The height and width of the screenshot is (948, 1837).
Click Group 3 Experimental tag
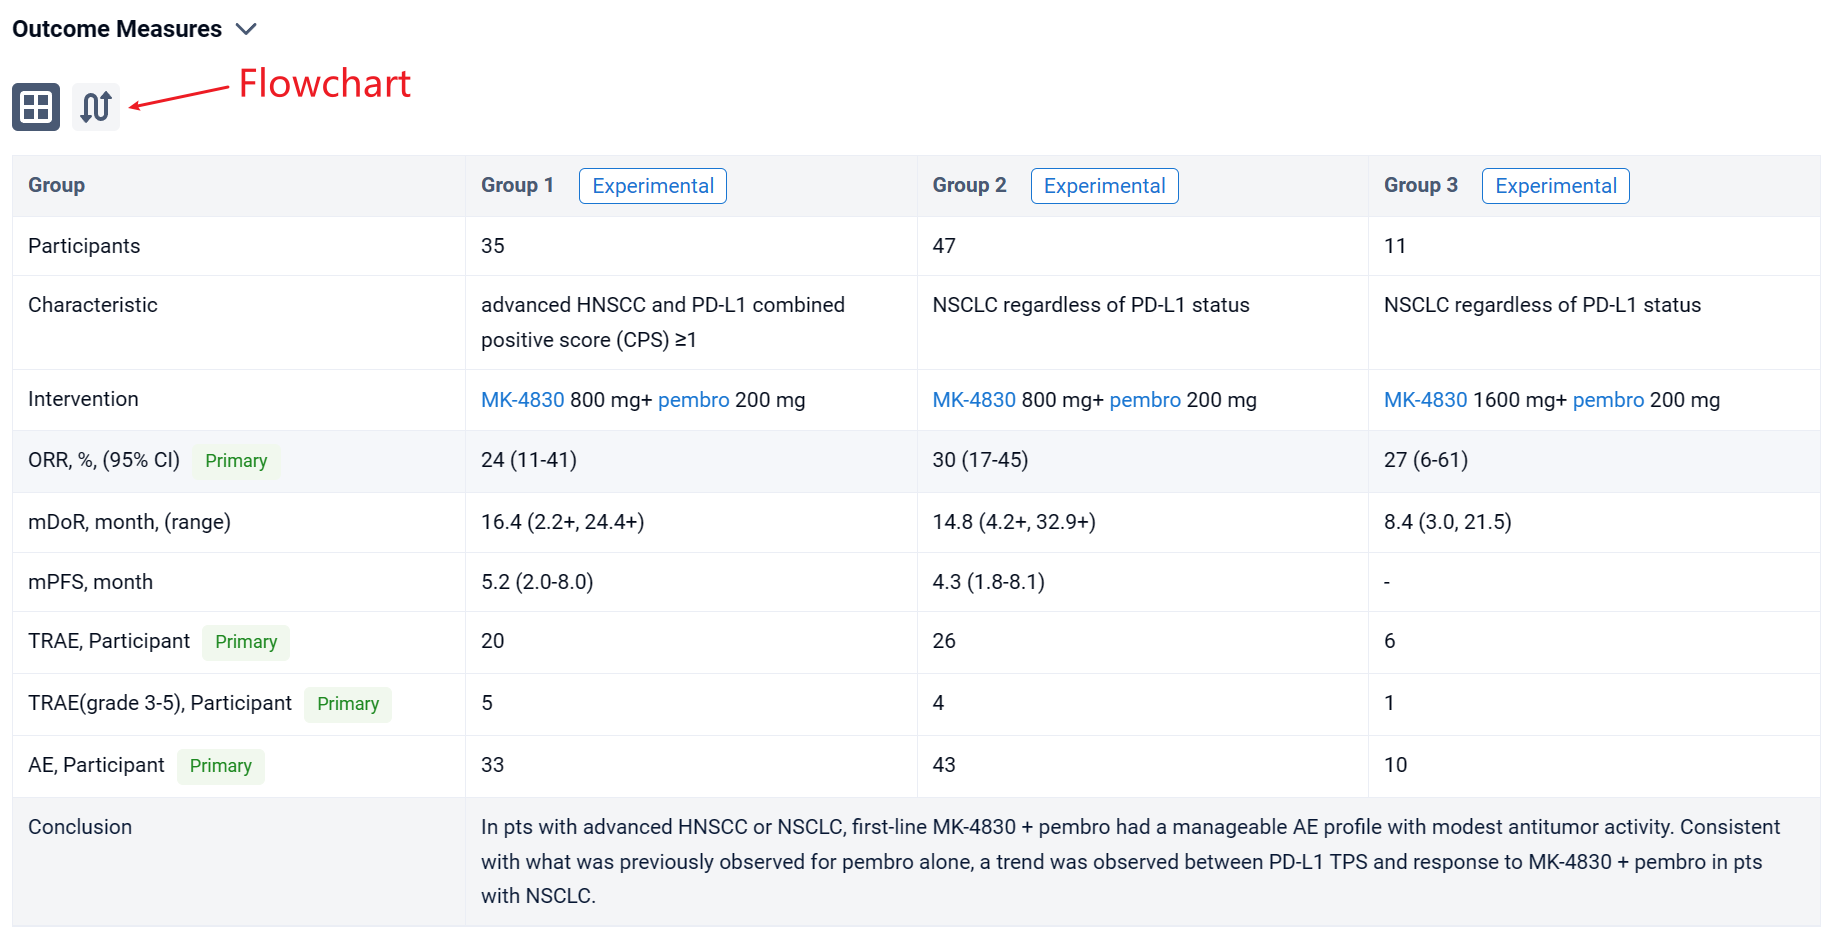[x=1555, y=186]
